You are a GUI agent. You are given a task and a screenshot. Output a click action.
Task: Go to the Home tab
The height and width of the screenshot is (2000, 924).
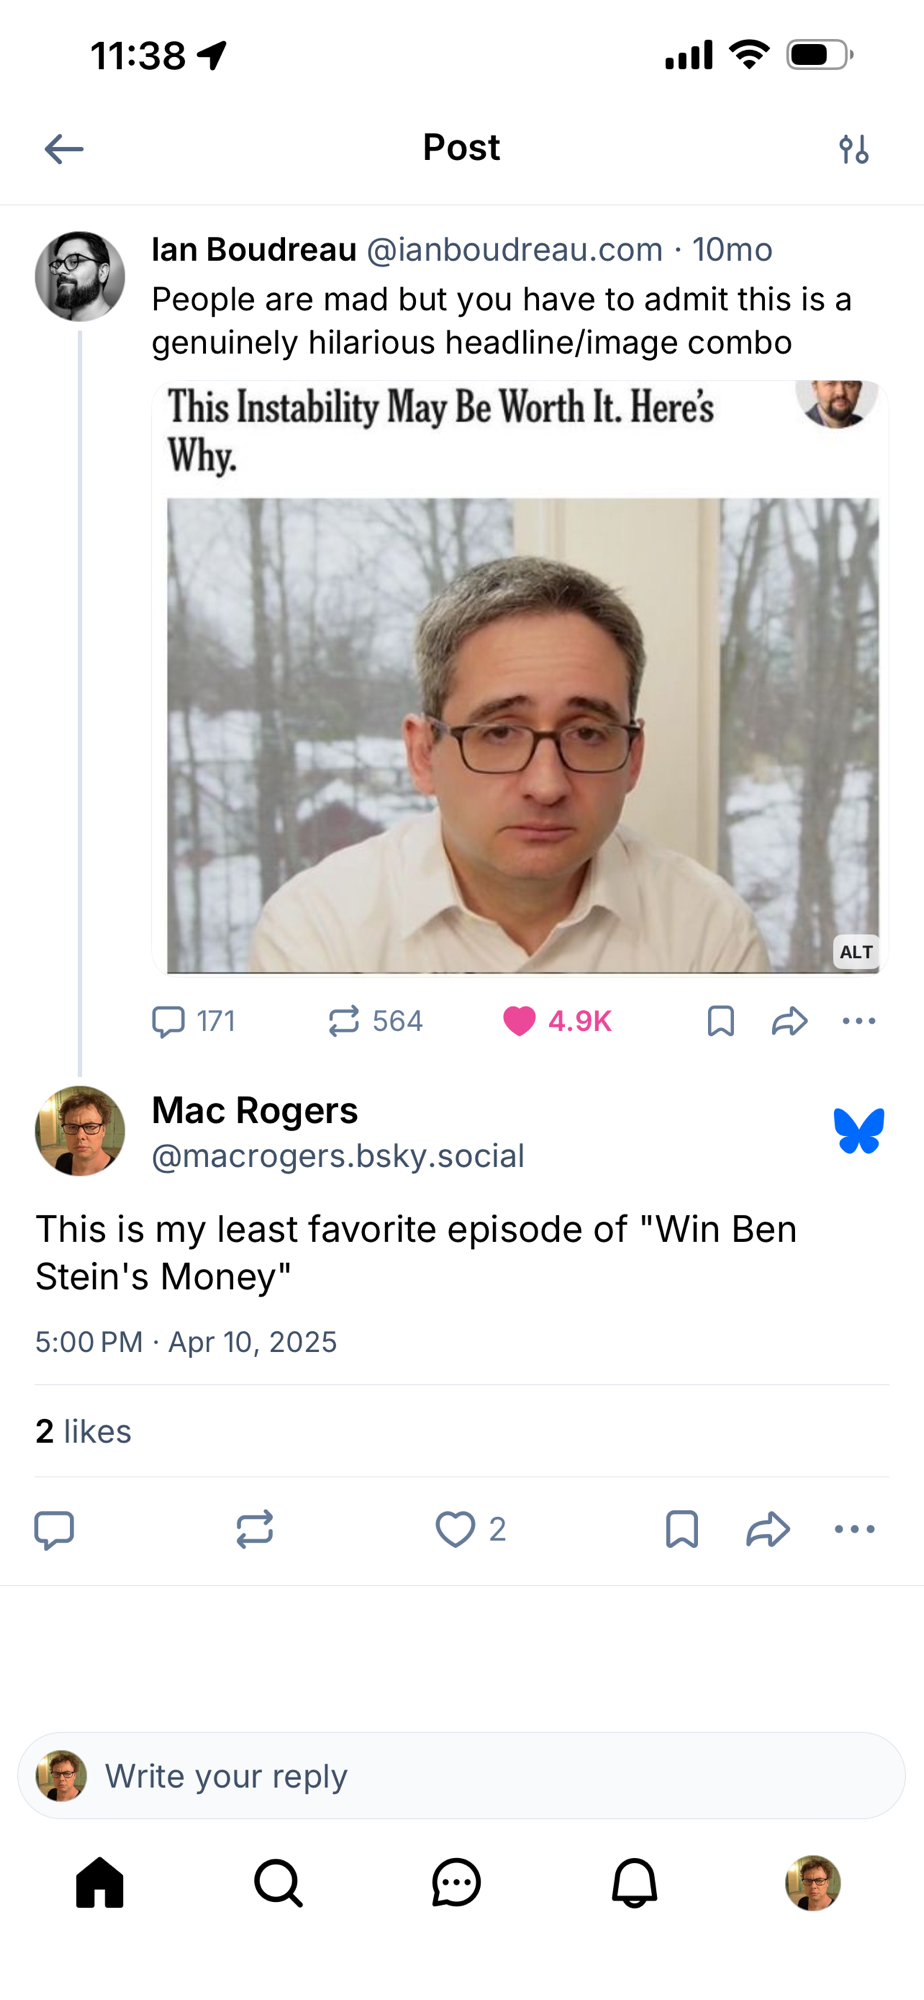[100, 1884]
